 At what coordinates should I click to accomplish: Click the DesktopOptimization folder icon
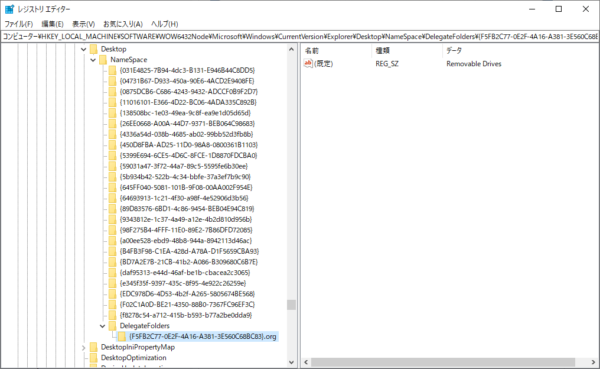(x=94, y=358)
